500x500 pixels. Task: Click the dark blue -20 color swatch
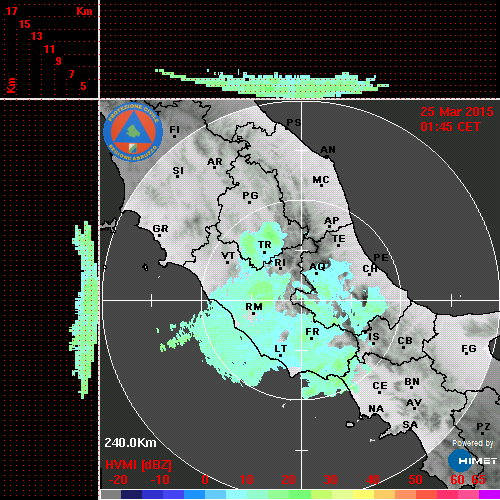[x=132, y=495]
